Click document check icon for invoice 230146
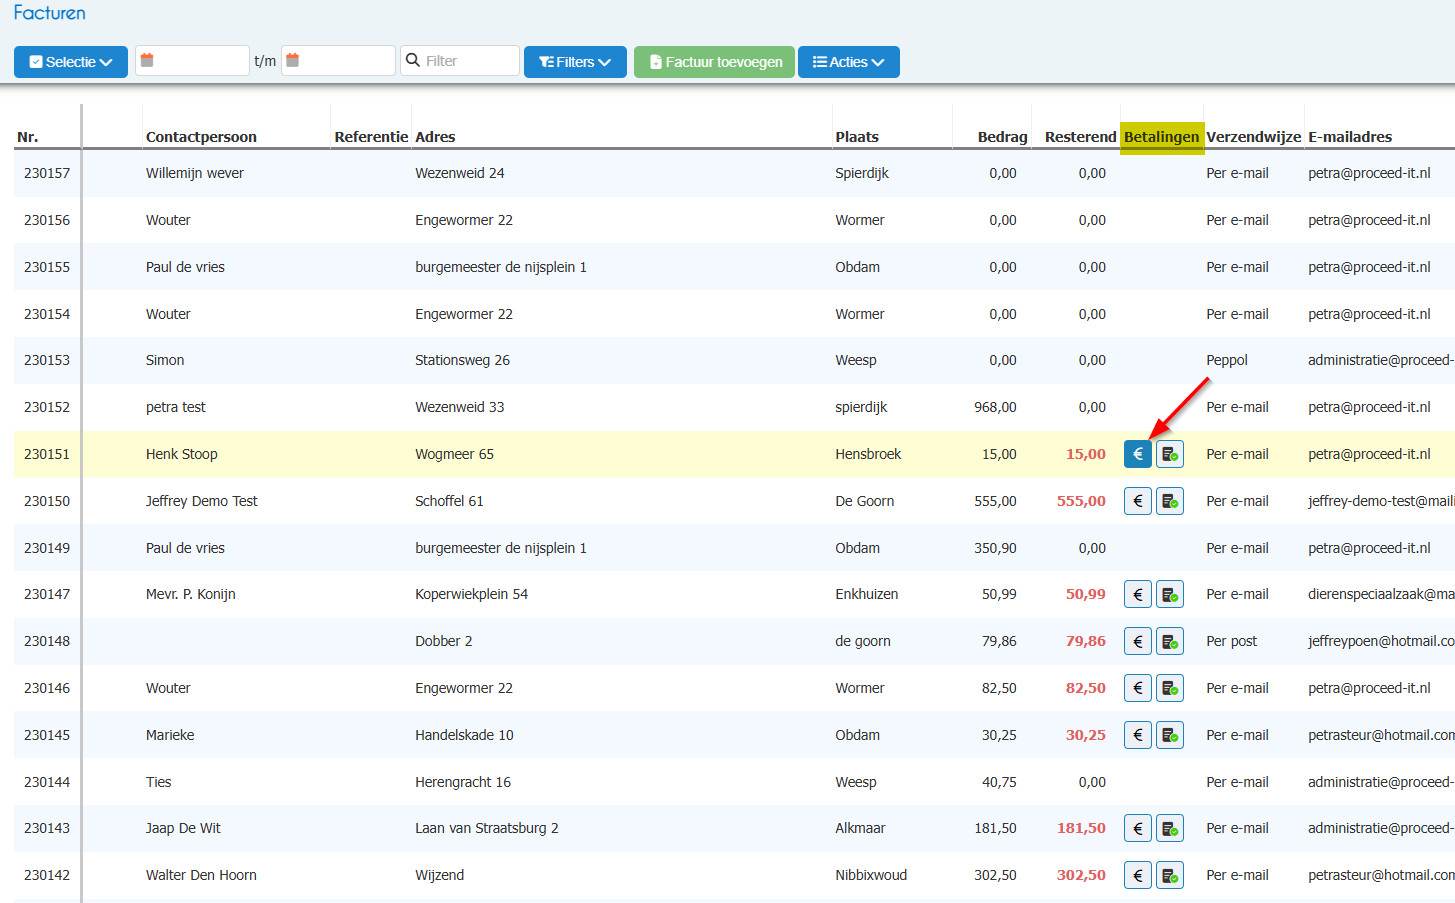The height and width of the screenshot is (903, 1455). click(1170, 688)
